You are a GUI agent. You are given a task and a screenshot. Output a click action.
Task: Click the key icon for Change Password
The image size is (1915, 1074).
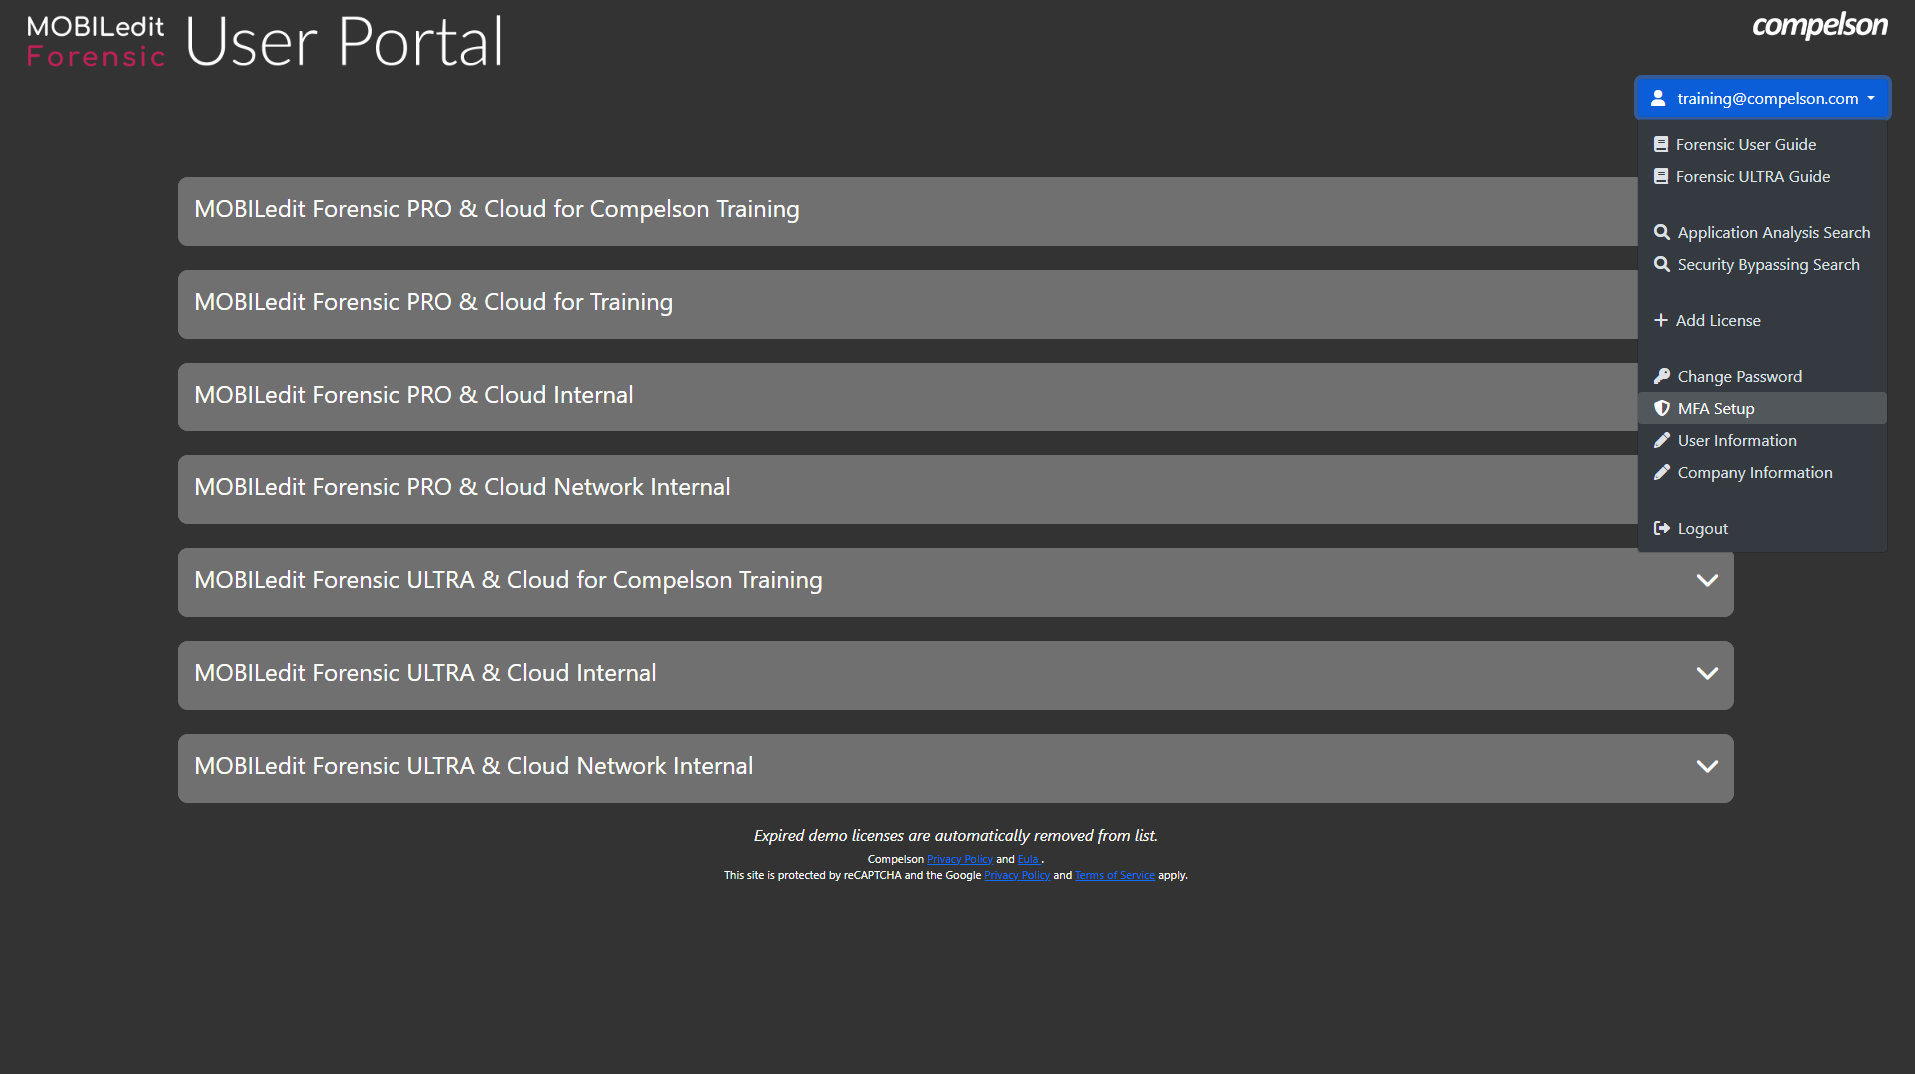[x=1662, y=377]
